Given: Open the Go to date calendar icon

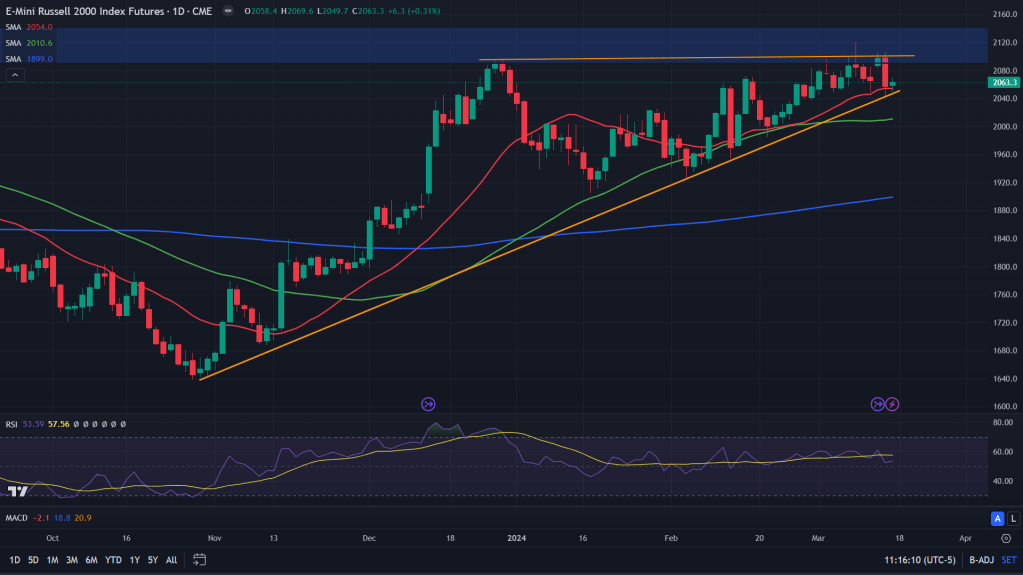Looking at the screenshot, I should [200, 559].
